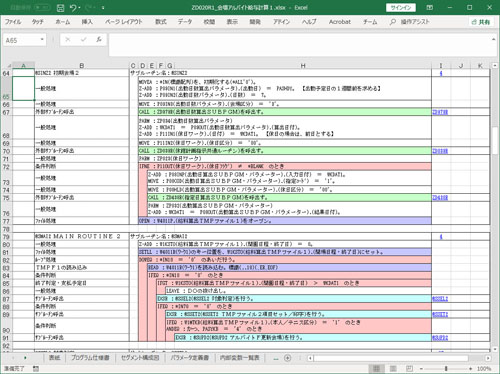Image resolution: width=500 pixels, height=374 pixels.
Task: Click the Insert Function fx icon
Action: (x=99, y=40)
